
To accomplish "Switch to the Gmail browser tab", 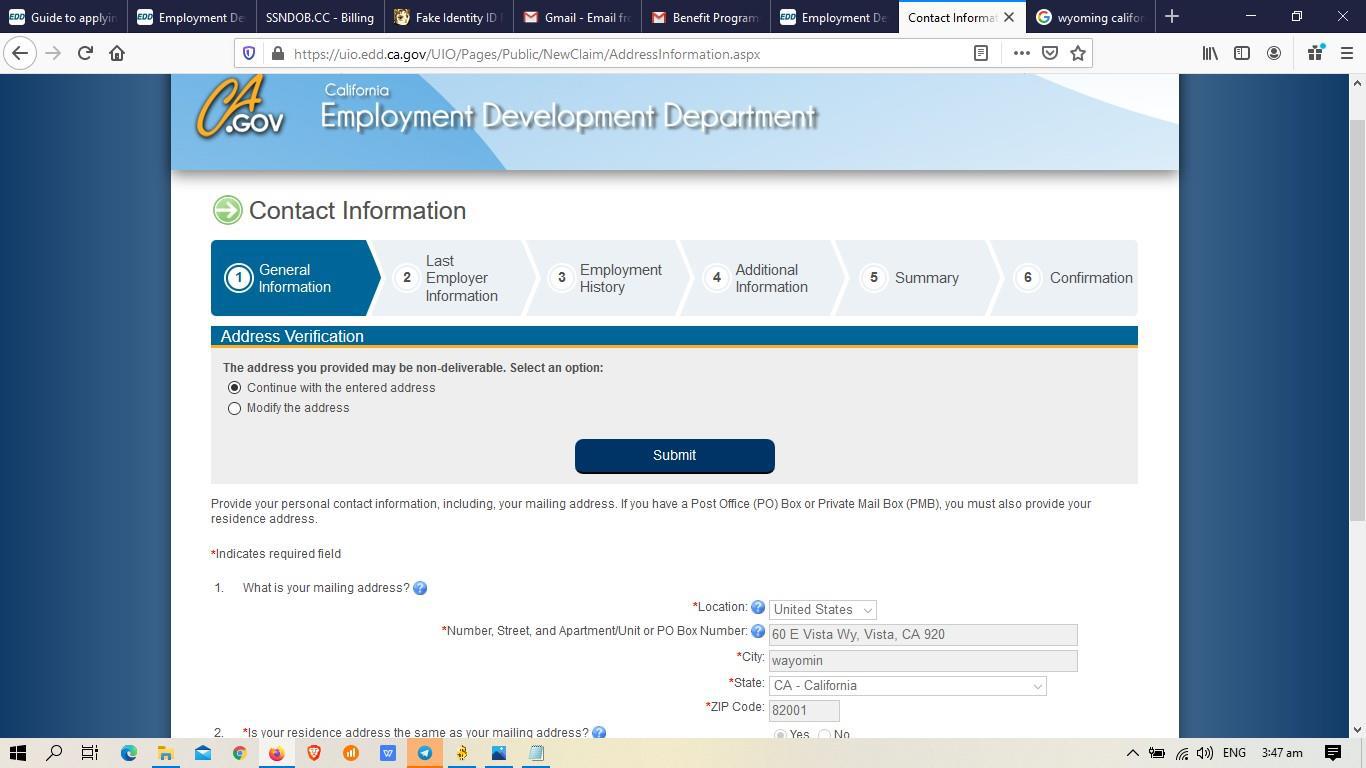I will pyautogui.click(x=577, y=17).
